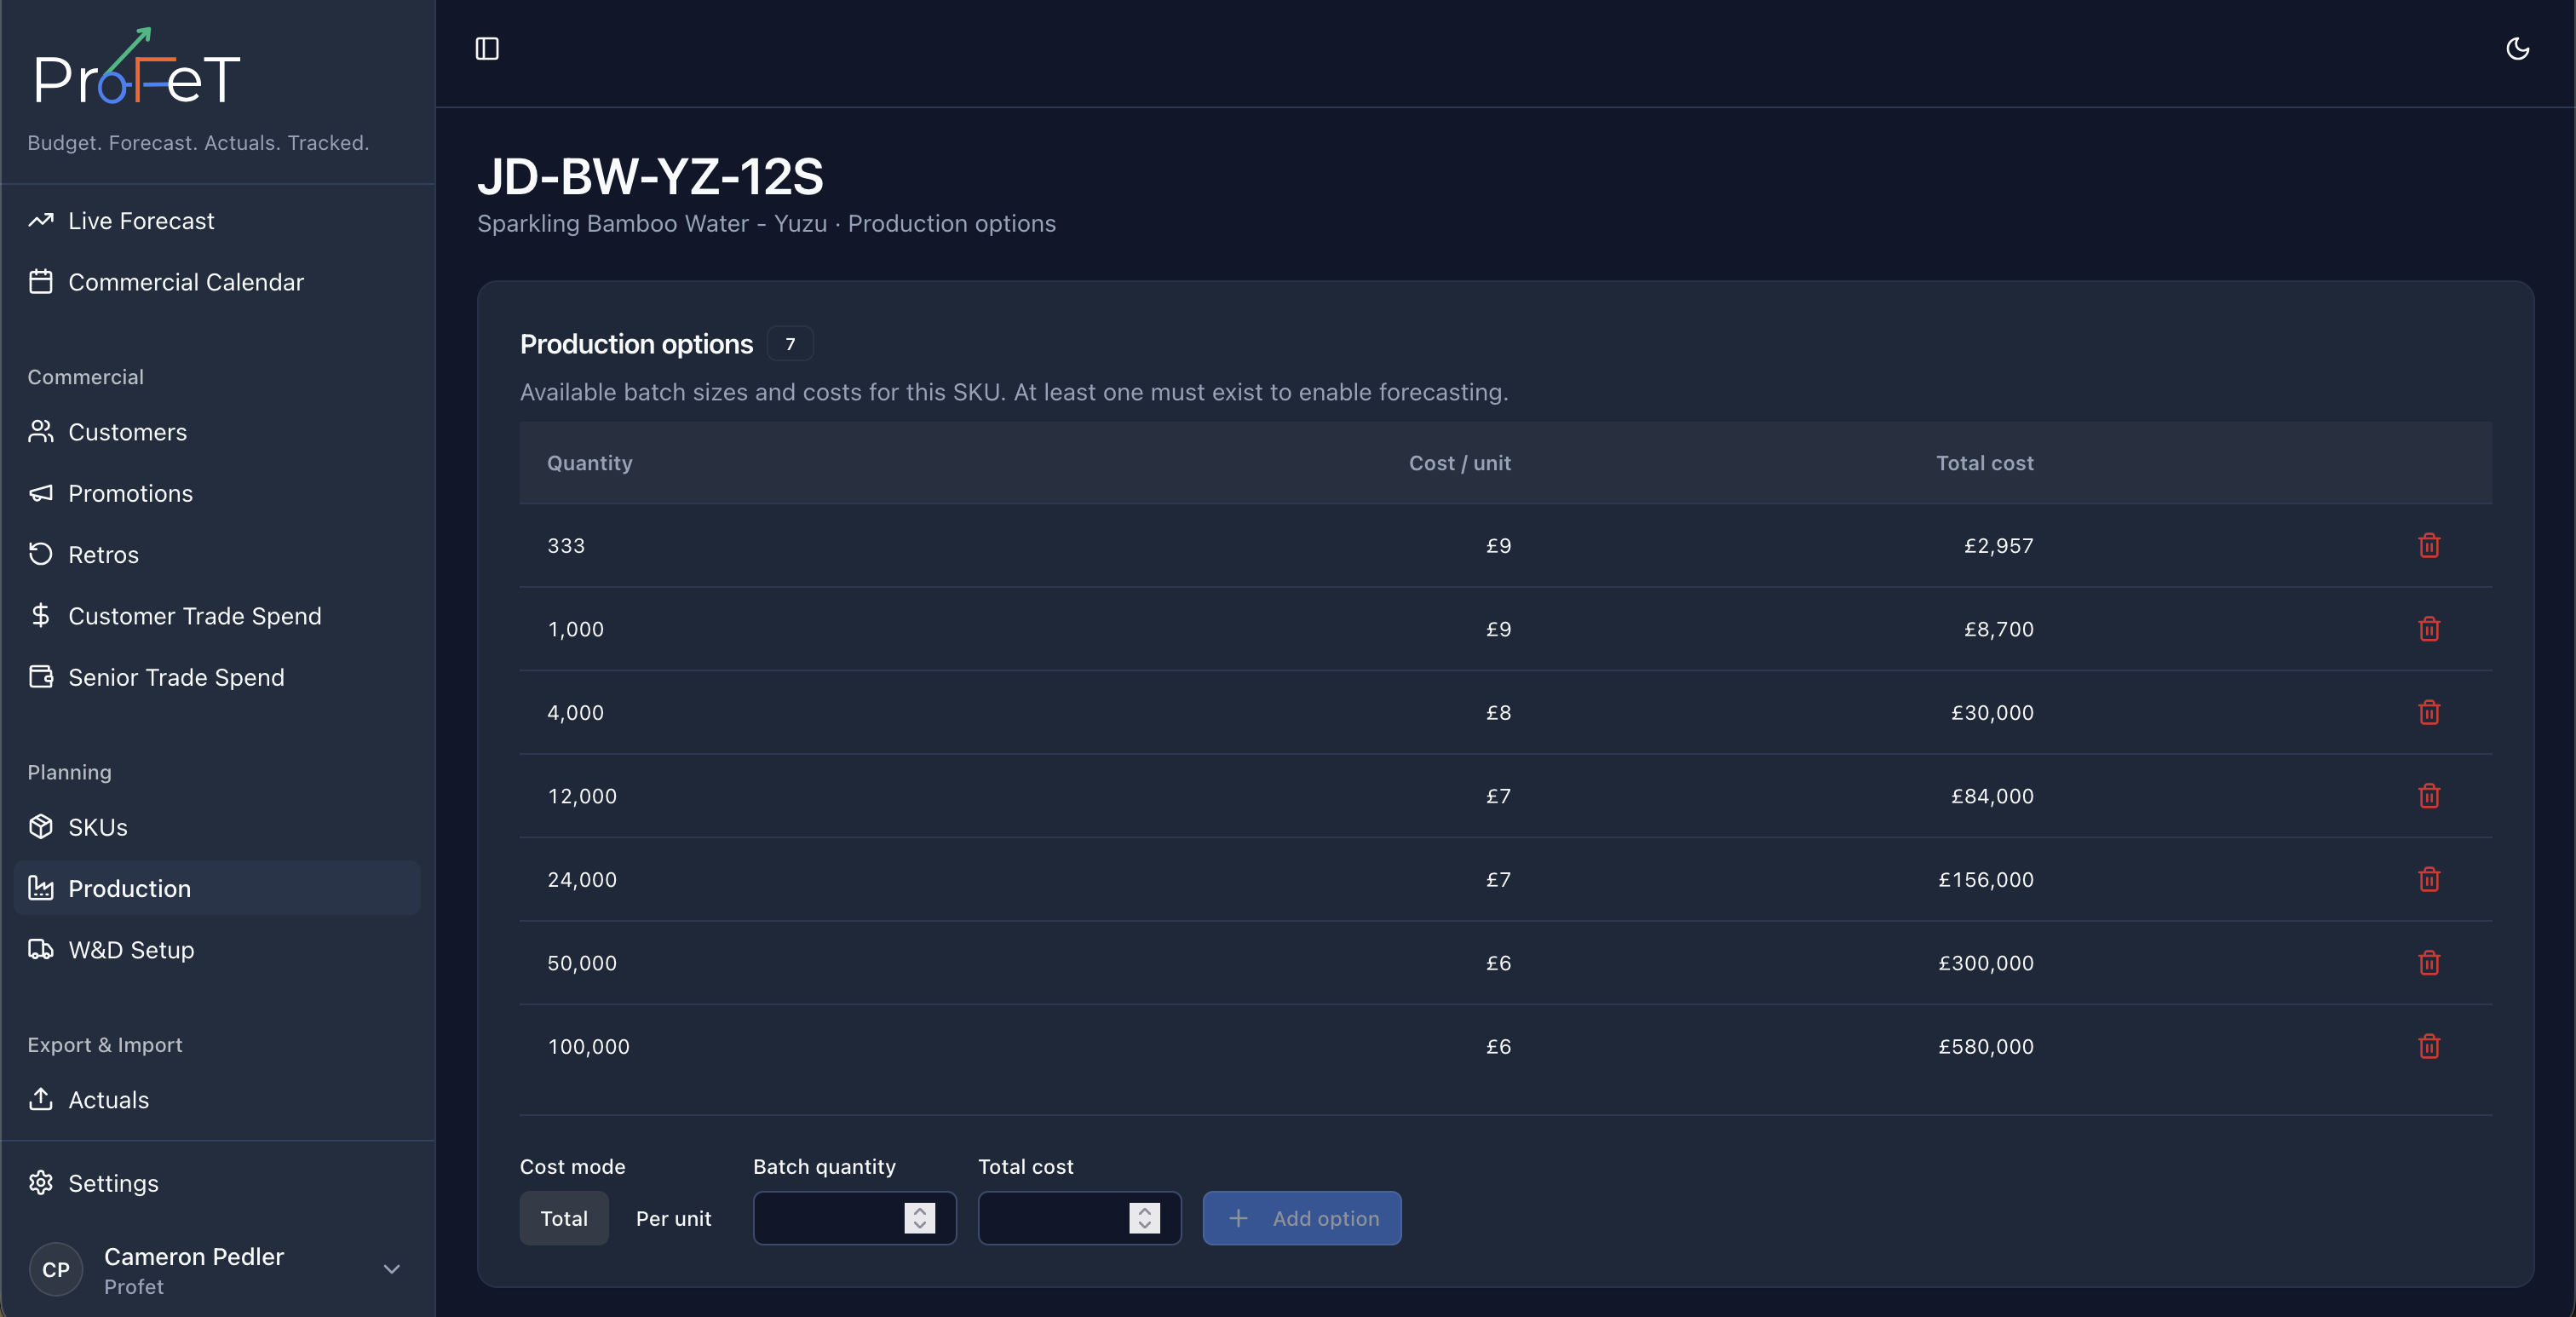Open Actuals import page
Screen dimensions: 2576x1317
click(217, 1099)
